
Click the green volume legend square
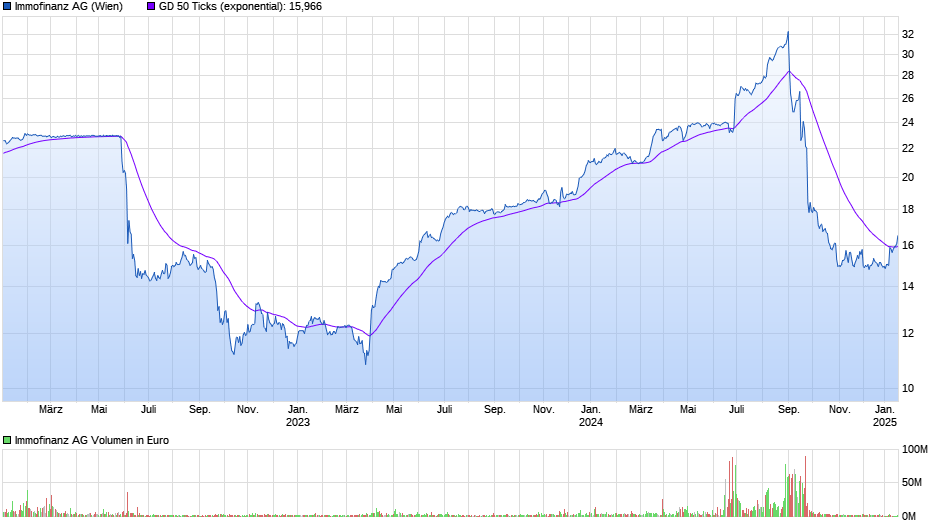tap(7, 440)
